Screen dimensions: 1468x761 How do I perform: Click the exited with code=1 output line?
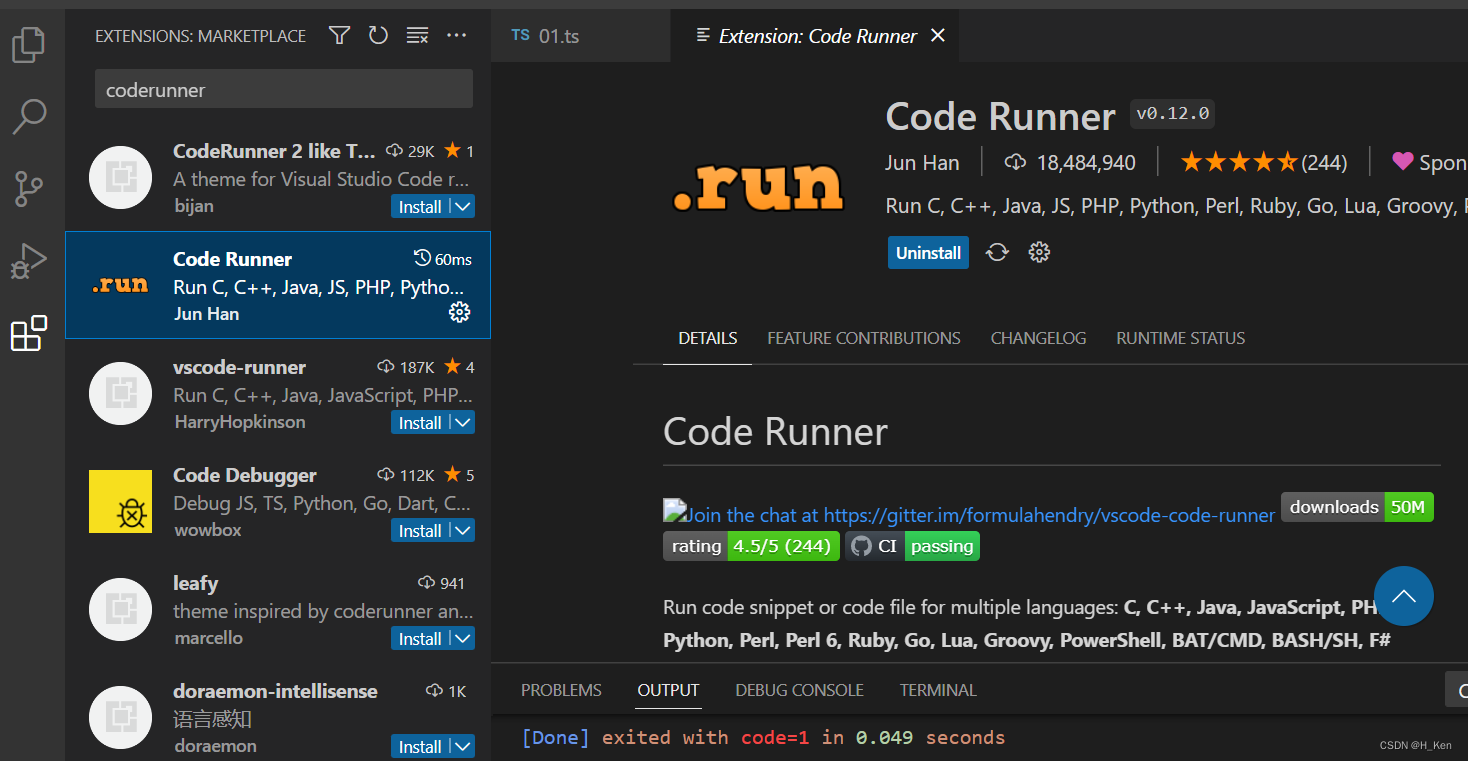click(763, 737)
